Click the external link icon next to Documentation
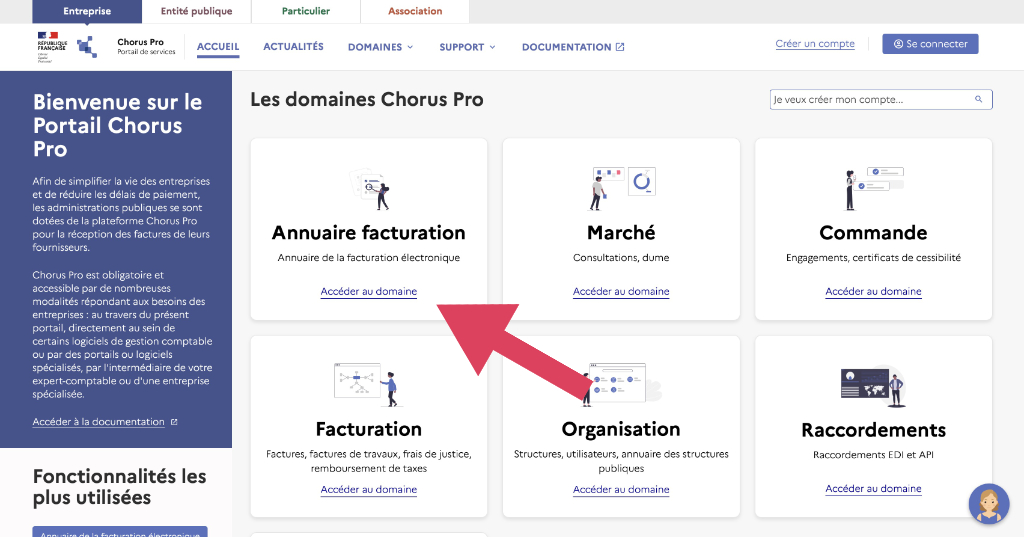This screenshot has width=1024, height=537. 620,47
